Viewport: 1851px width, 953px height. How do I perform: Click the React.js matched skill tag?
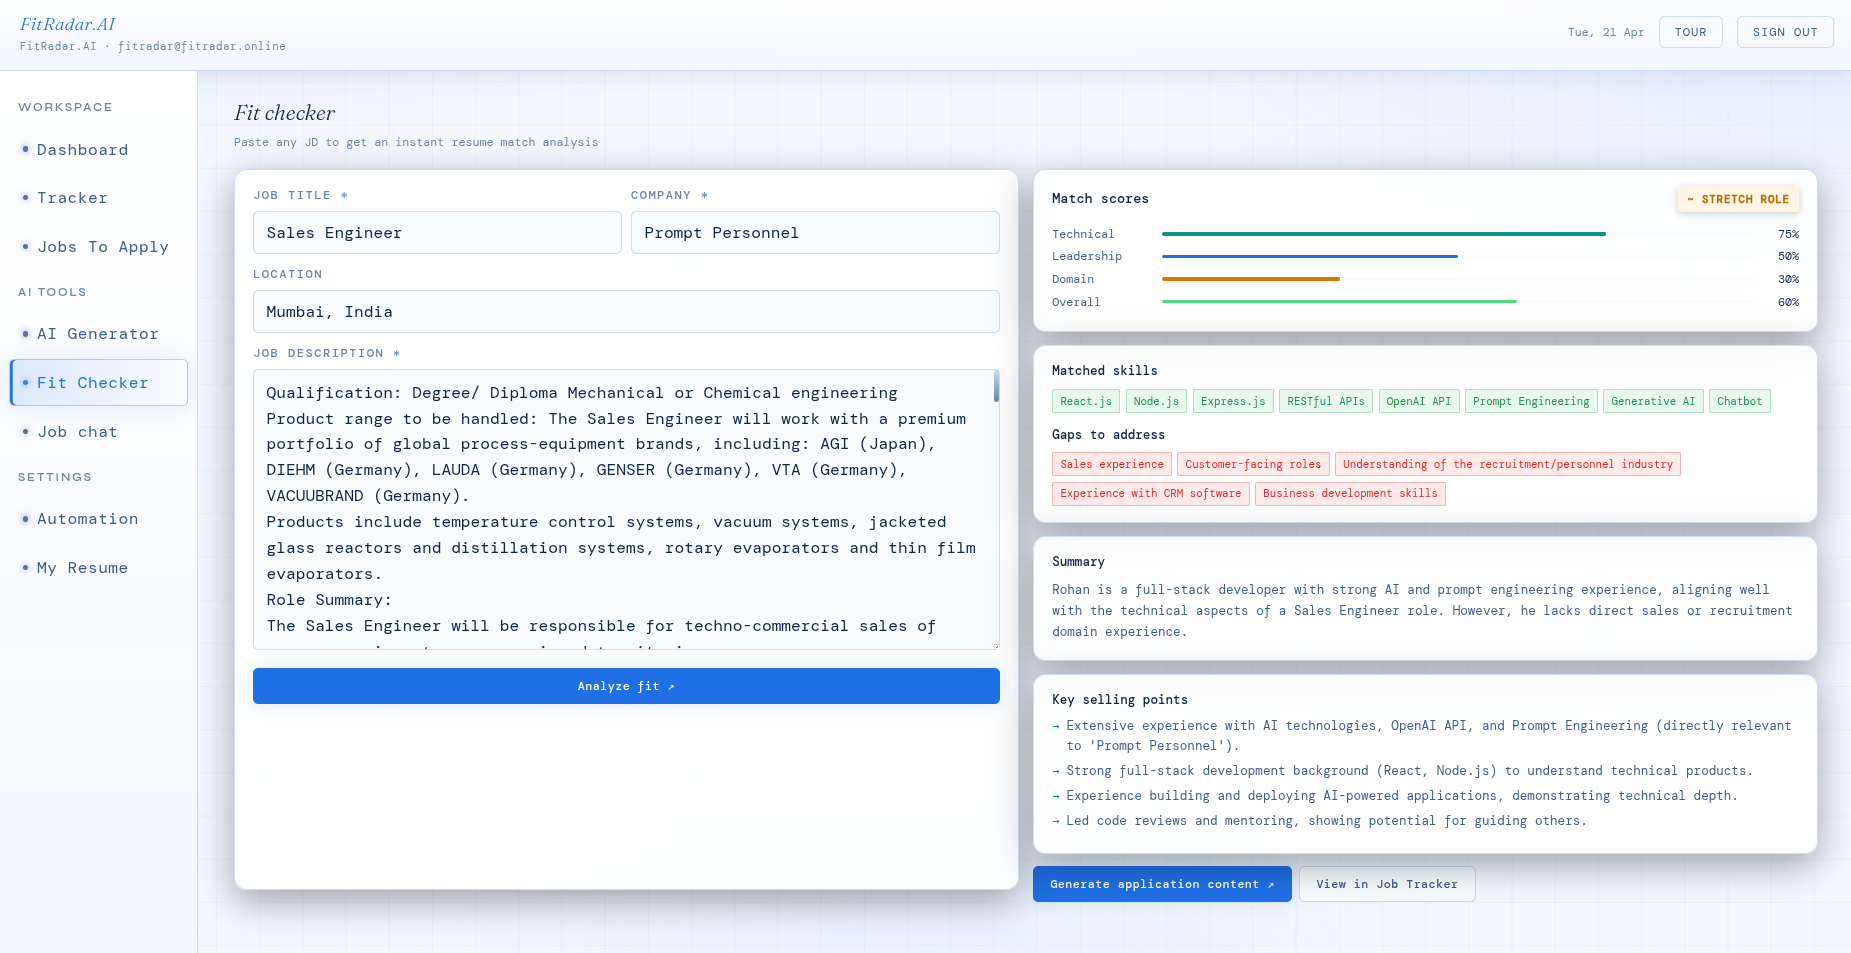(1086, 401)
